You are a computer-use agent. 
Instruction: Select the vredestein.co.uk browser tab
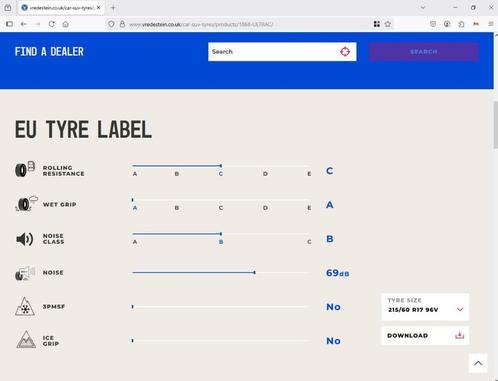coord(61,8)
